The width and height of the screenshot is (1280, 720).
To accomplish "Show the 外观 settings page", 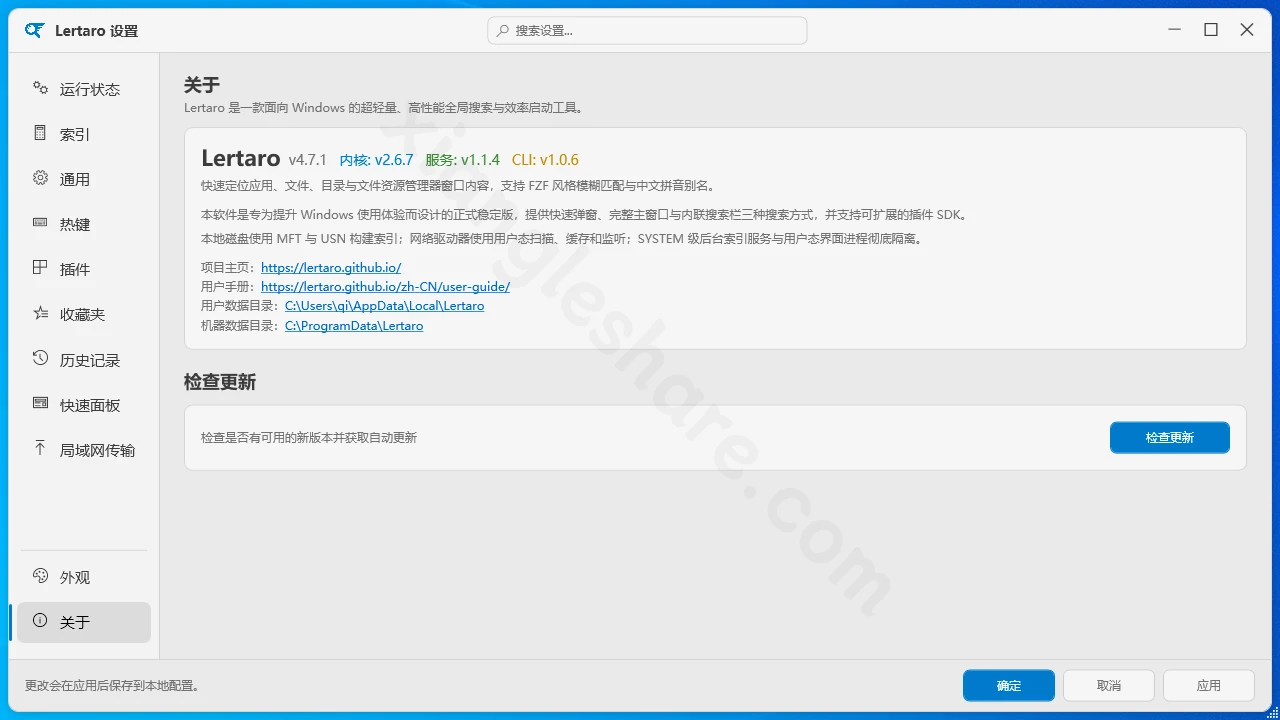I will pyautogui.click(x=84, y=577).
